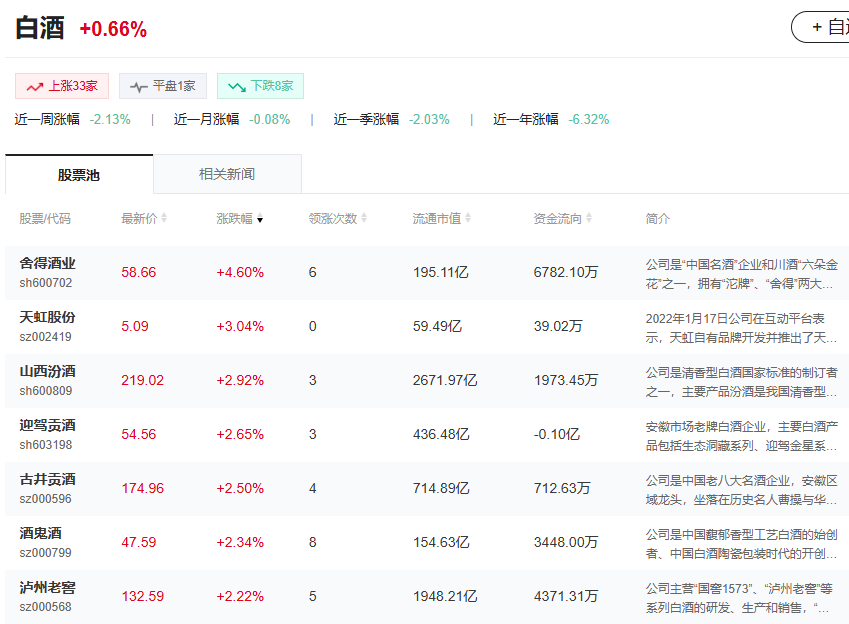Sort by 最新价 using its arrow icon
The width and height of the screenshot is (849, 624).
coord(164,218)
